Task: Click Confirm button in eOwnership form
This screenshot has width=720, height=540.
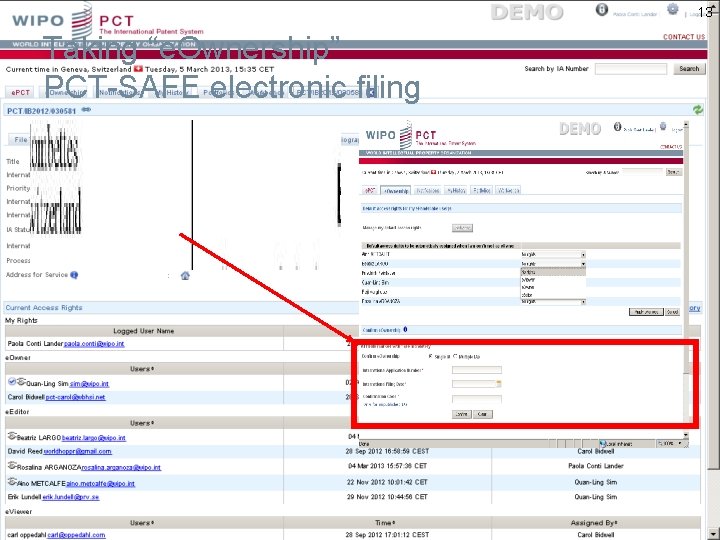Action: [x=461, y=414]
